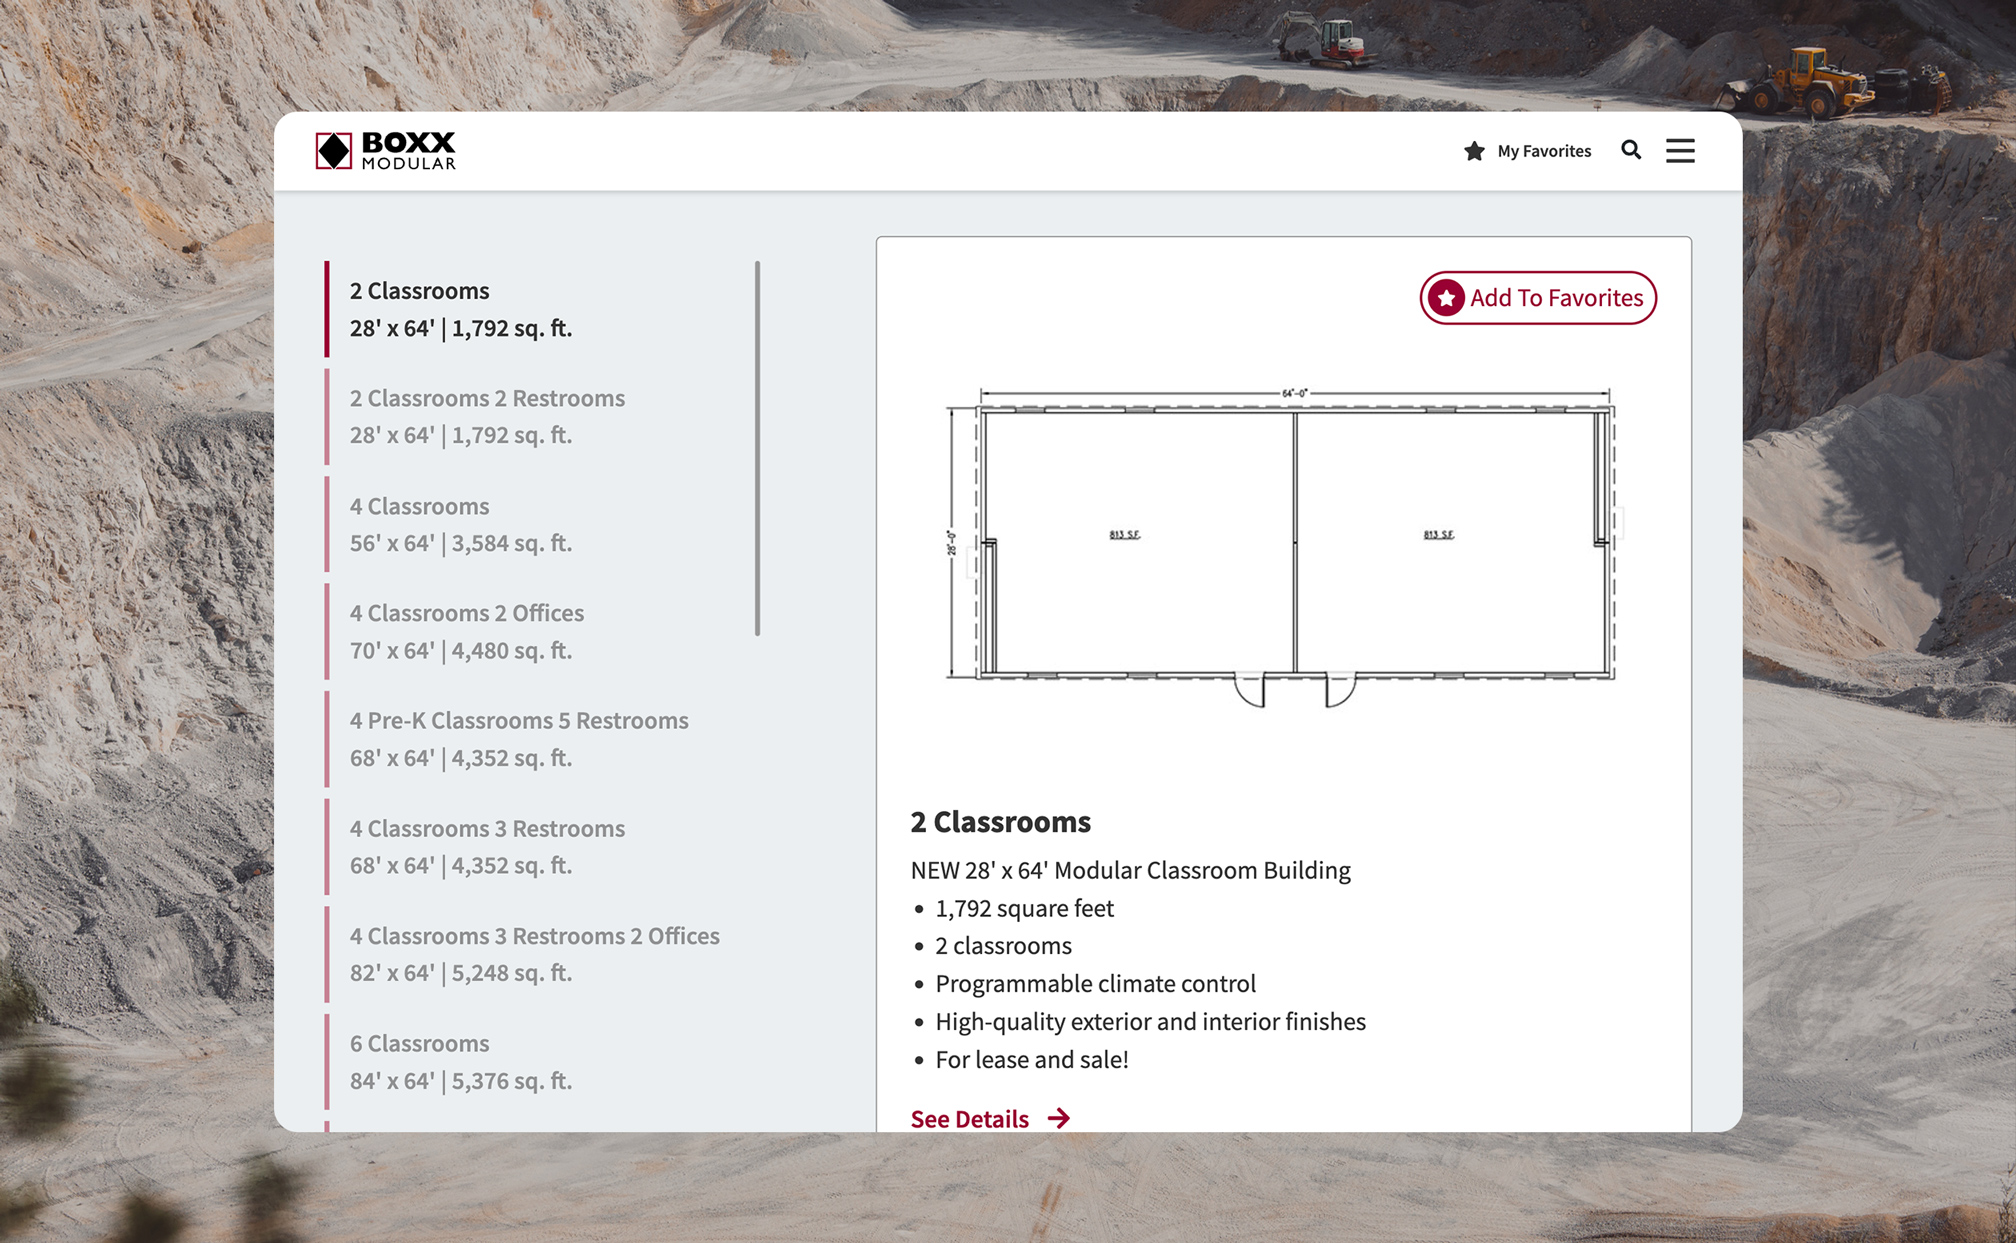Click Add To Favorites button
Screen dimensions: 2016x1243
(x=1538, y=298)
